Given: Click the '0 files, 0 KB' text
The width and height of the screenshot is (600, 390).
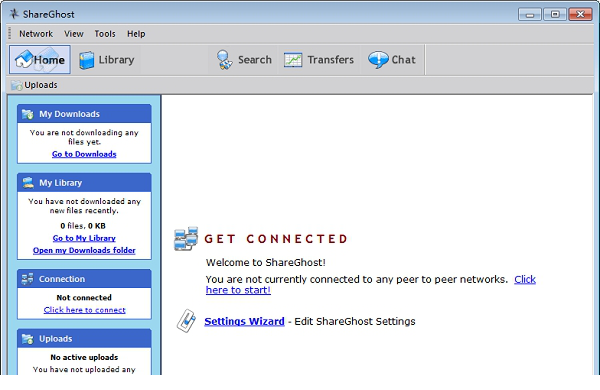Looking at the screenshot, I should click(83, 226).
